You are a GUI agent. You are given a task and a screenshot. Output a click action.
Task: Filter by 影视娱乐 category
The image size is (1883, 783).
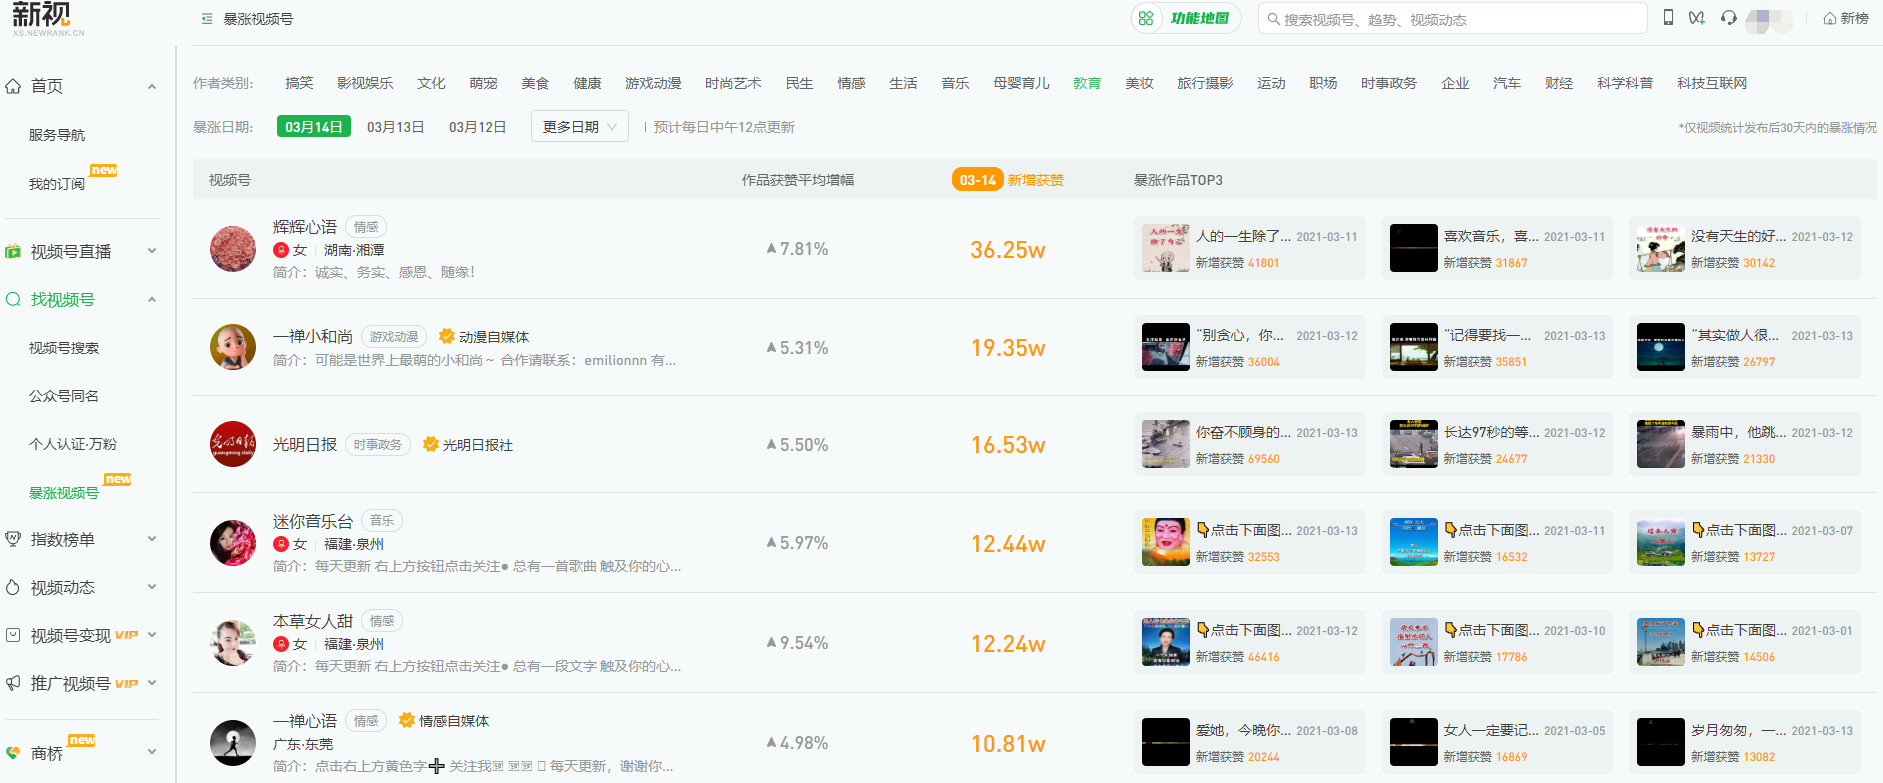[x=365, y=83]
